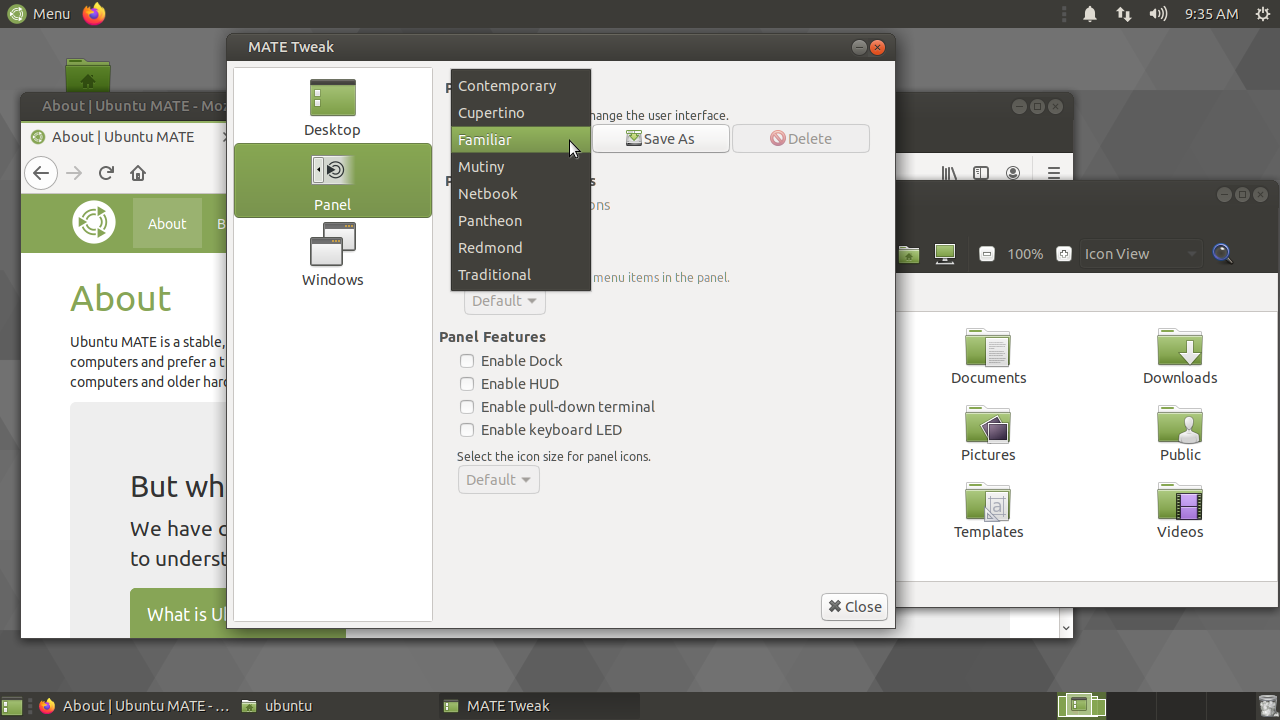Open the Videos folder

point(1180,511)
